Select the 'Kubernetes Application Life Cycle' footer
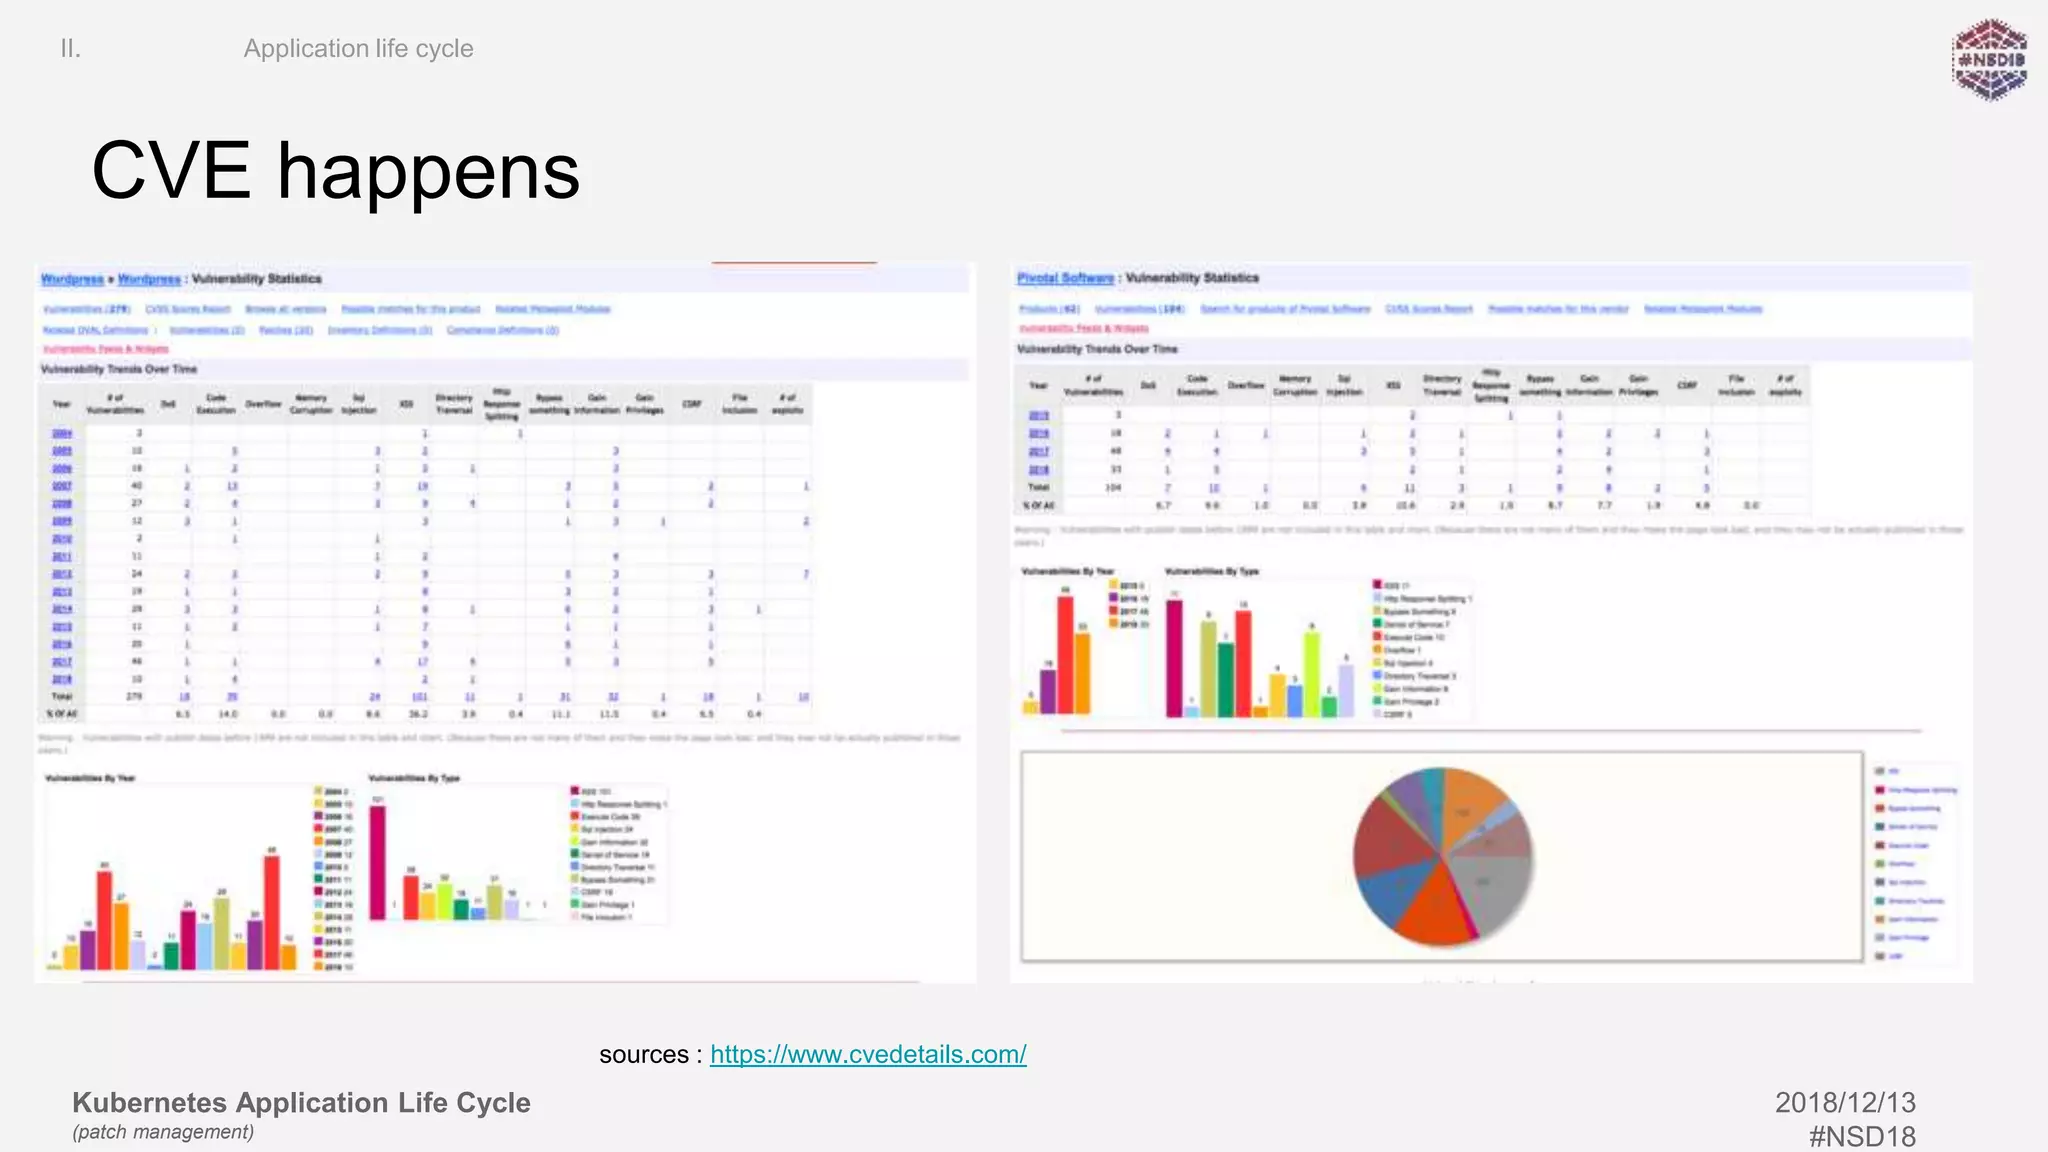 pyautogui.click(x=301, y=1102)
